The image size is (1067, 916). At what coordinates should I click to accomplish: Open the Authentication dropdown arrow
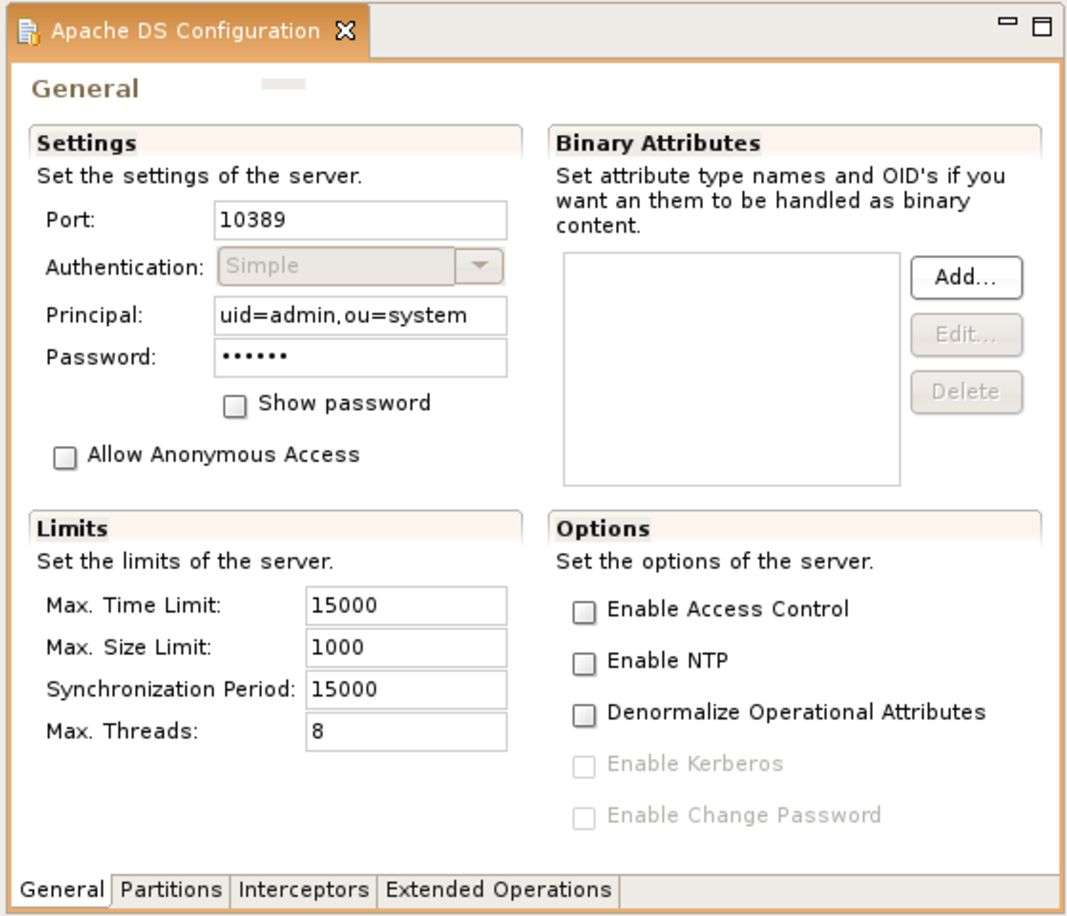pyautogui.click(x=480, y=266)
